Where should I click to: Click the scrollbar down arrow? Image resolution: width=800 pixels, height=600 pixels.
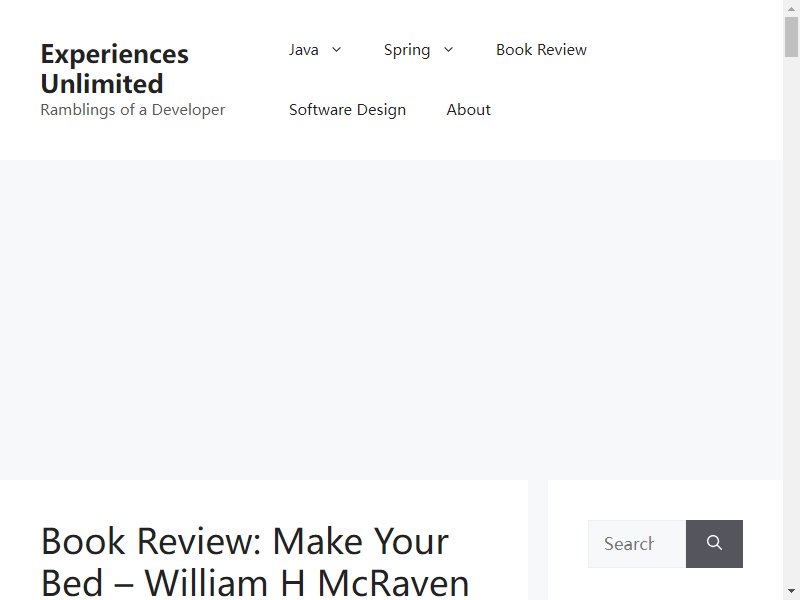pyautogui.click(x=791, y=592)
